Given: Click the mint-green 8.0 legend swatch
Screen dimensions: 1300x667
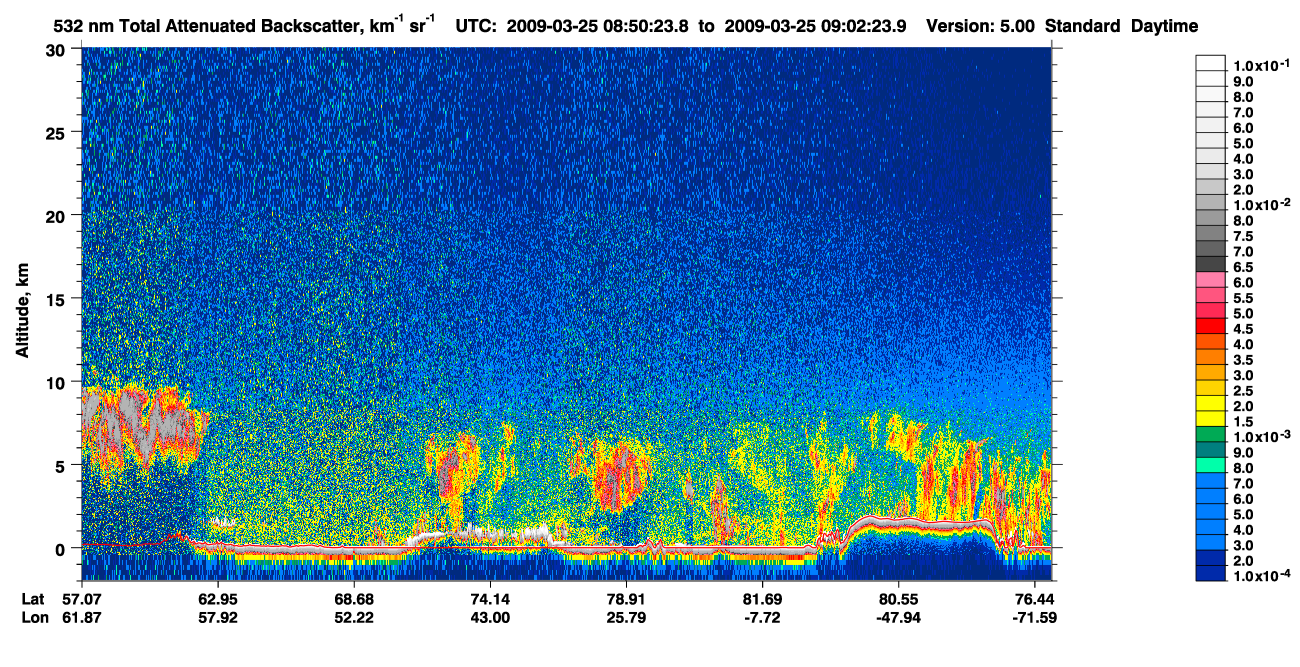Looking at the screenshot, I should [x=1210, y=465].
